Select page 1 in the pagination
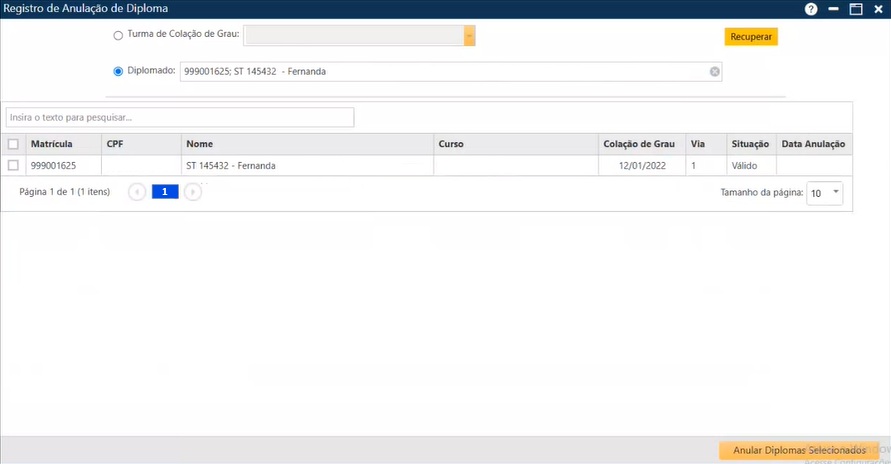This screenshot has width=891, height=464. click(165, 192)
